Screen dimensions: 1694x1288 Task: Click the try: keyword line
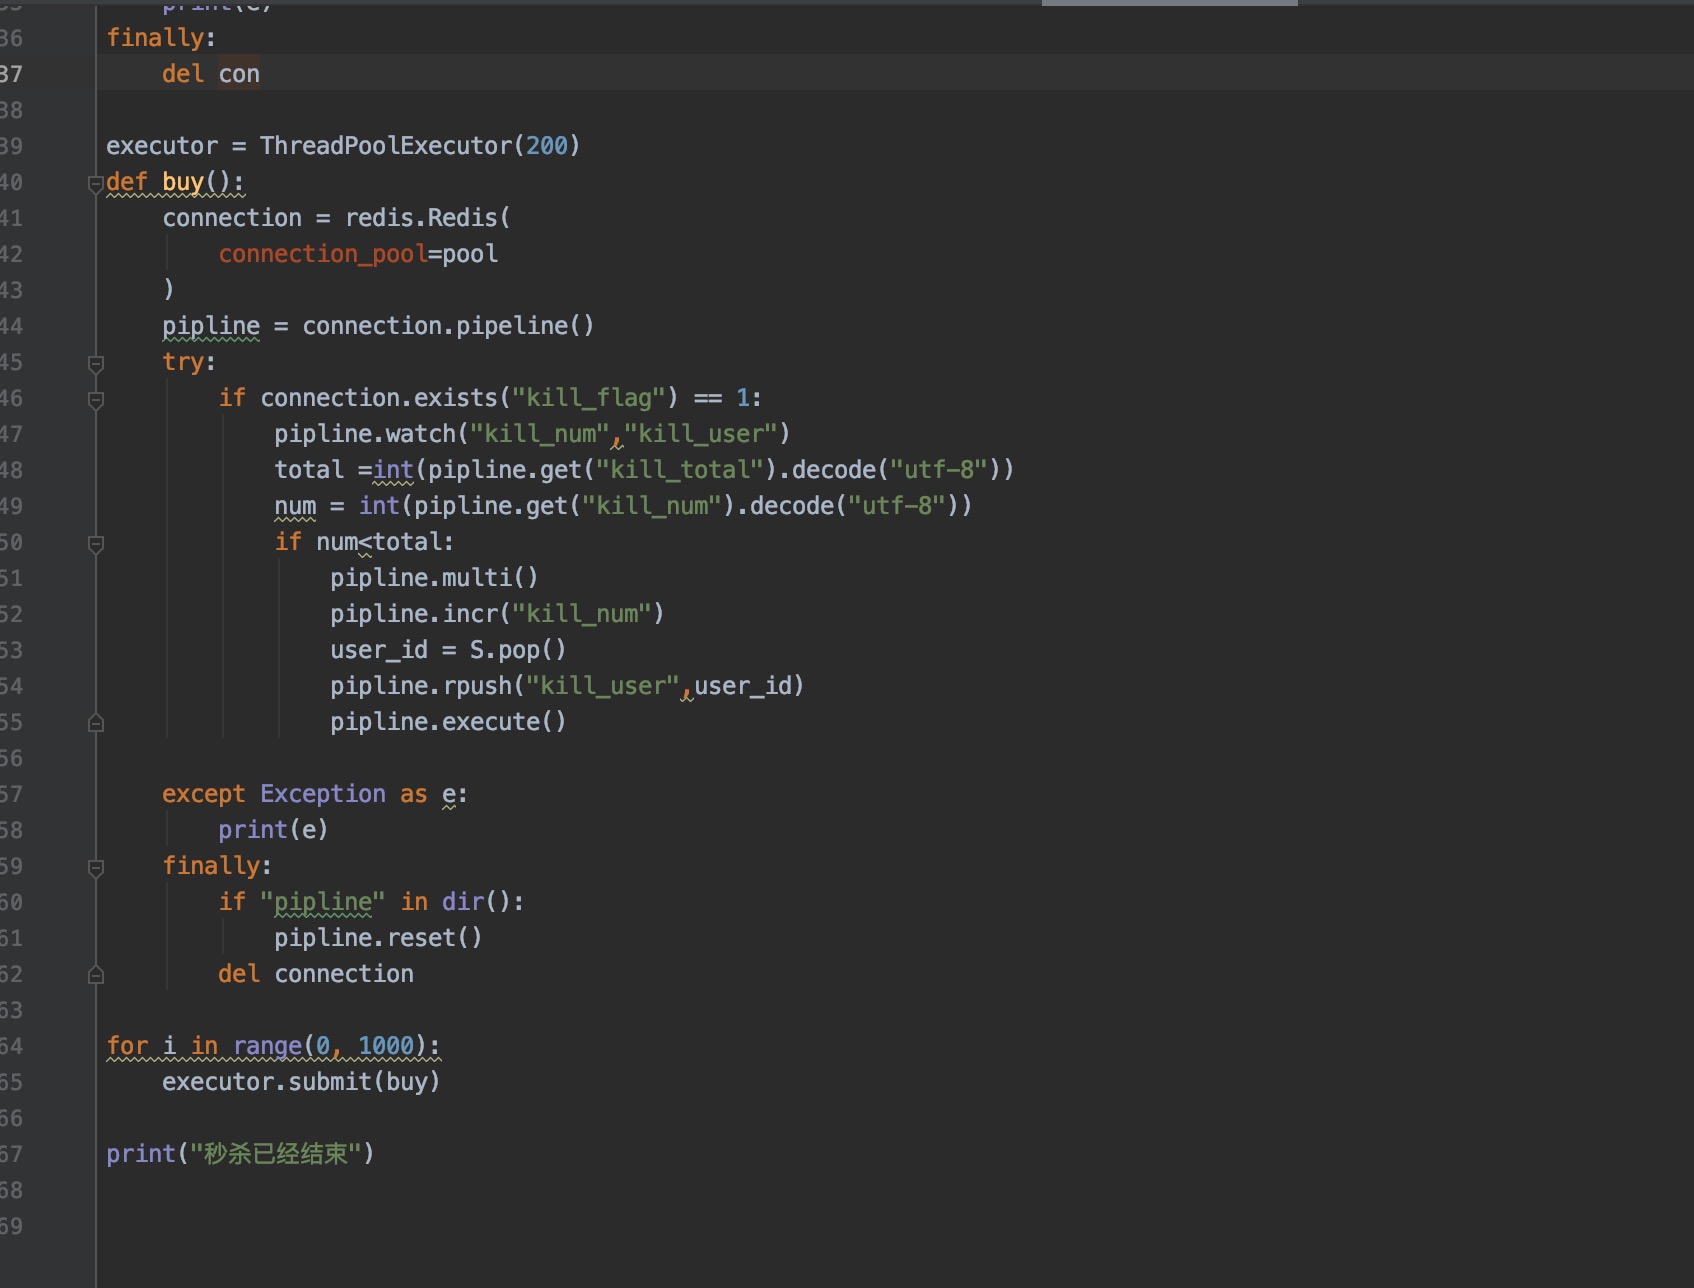click(189, 362)
